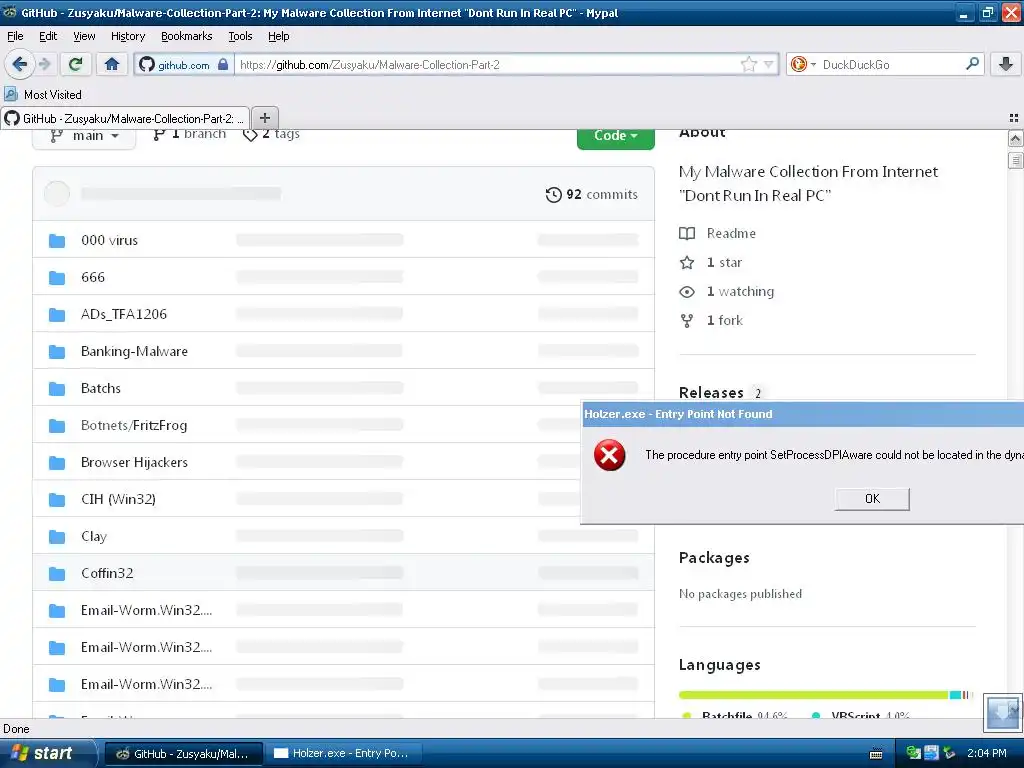Open the History menu
Viewport: 1024px width, 768px height.
[x=127, y=36]
